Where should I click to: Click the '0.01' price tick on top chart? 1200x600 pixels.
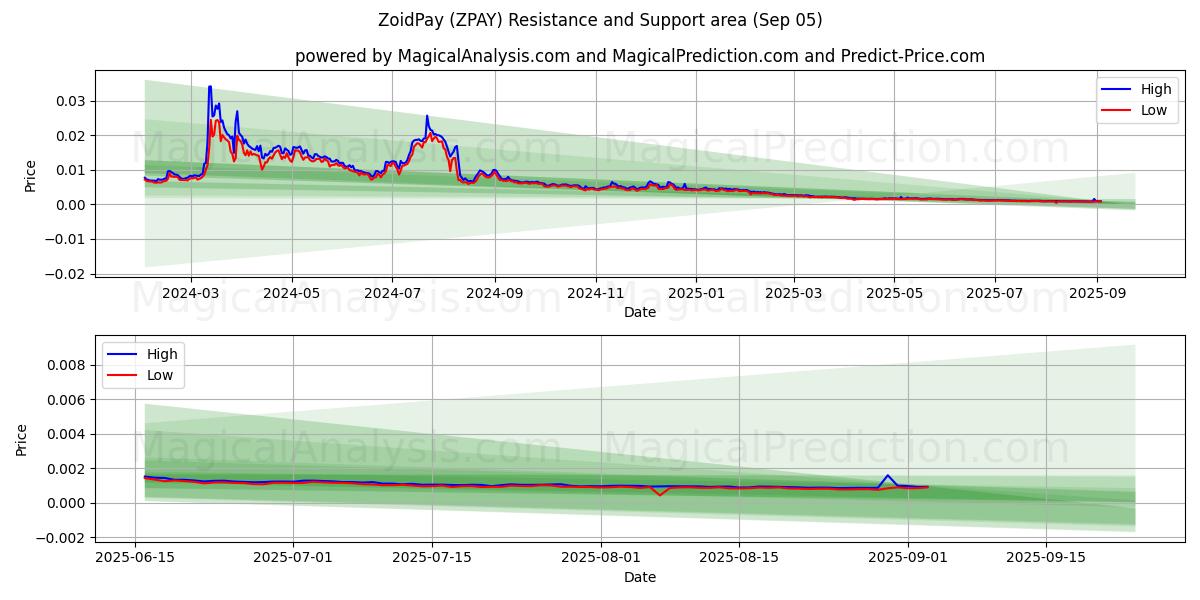tap(73, 170)
